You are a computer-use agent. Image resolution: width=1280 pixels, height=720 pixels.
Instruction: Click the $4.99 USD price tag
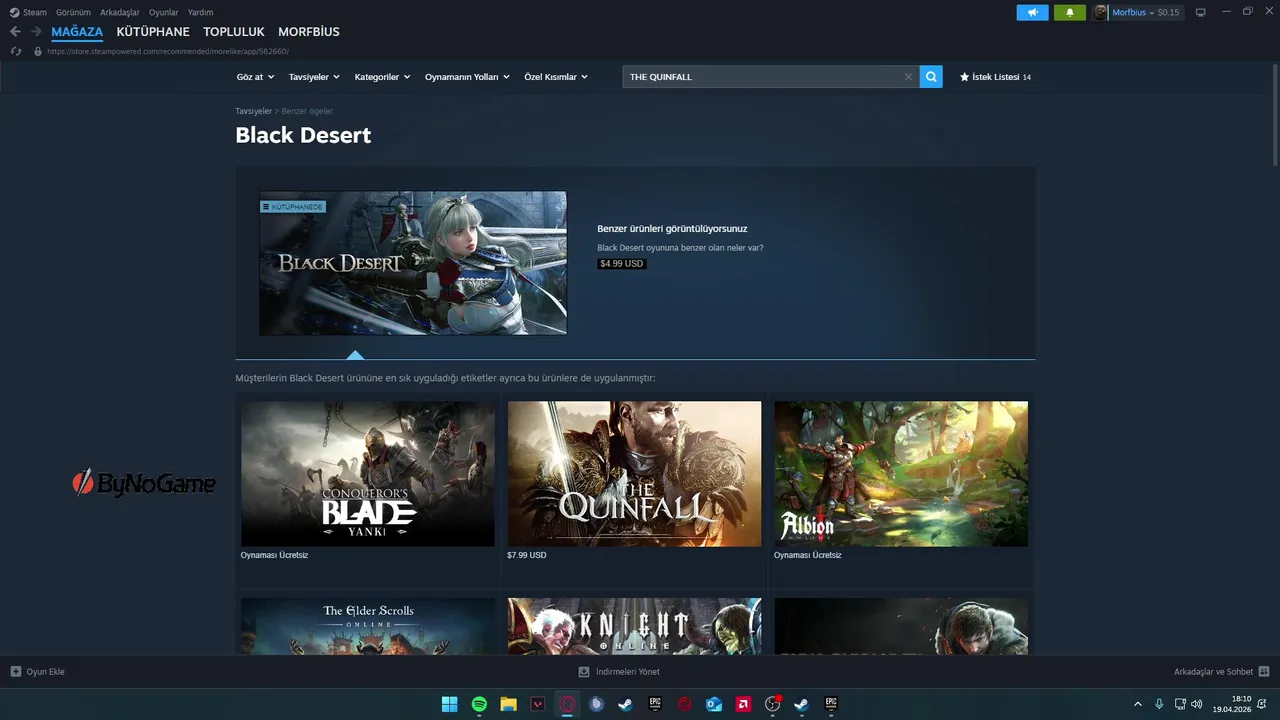click(621, 264)
